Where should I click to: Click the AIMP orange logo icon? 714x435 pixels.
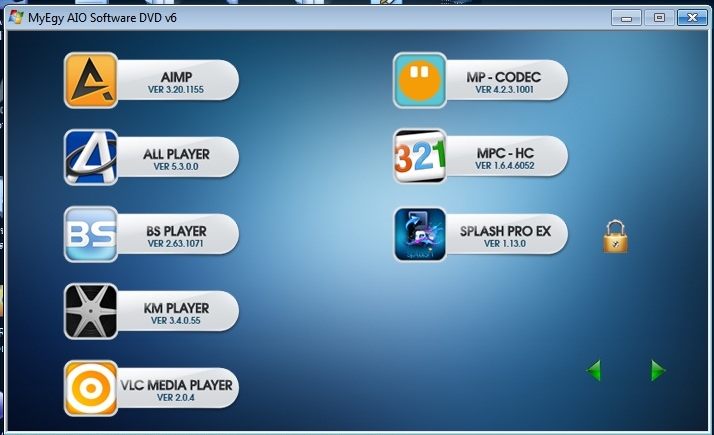point(91,80)
